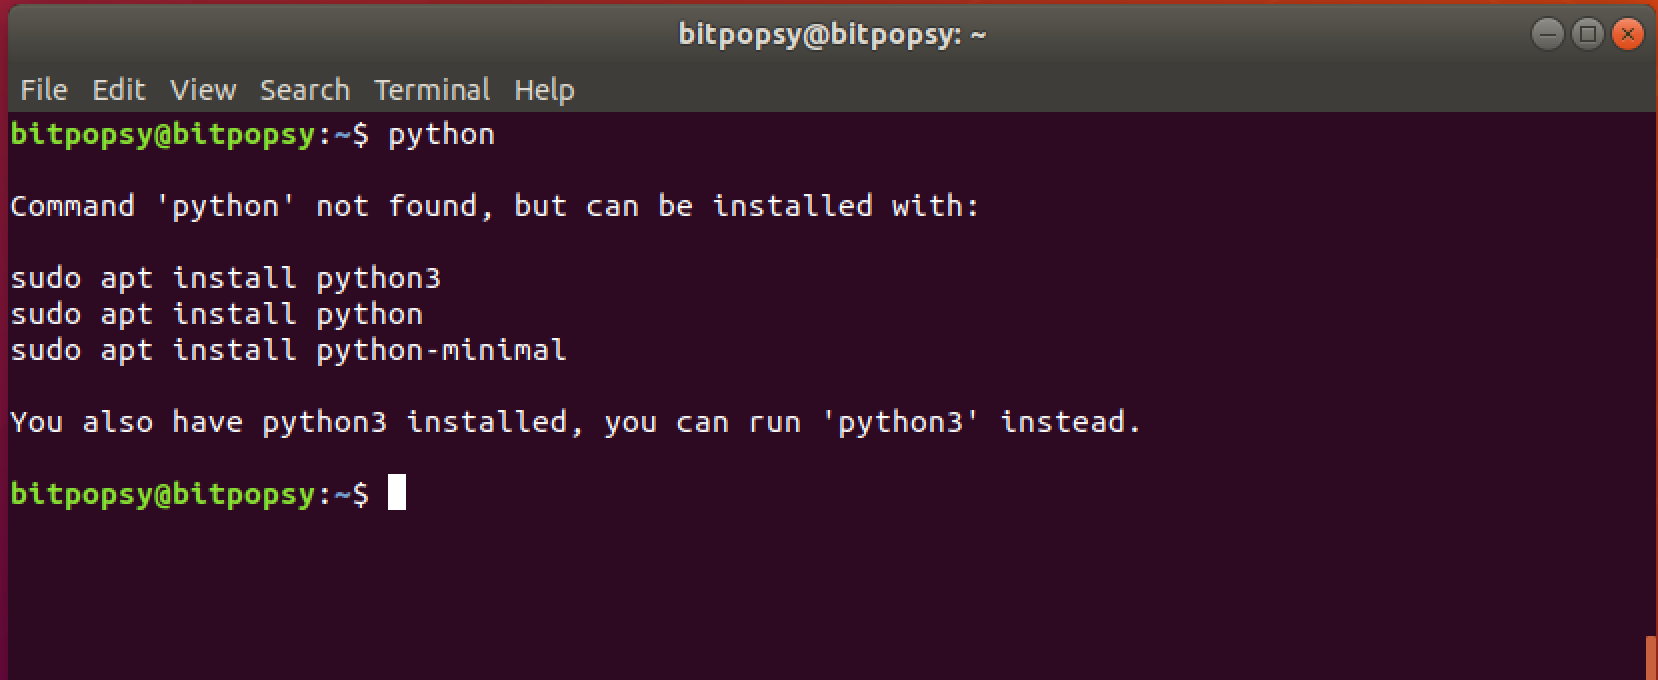Click the orange scrollbar handle
This screenshot has width=1658, height=680.
click(x=1650, y=657)
